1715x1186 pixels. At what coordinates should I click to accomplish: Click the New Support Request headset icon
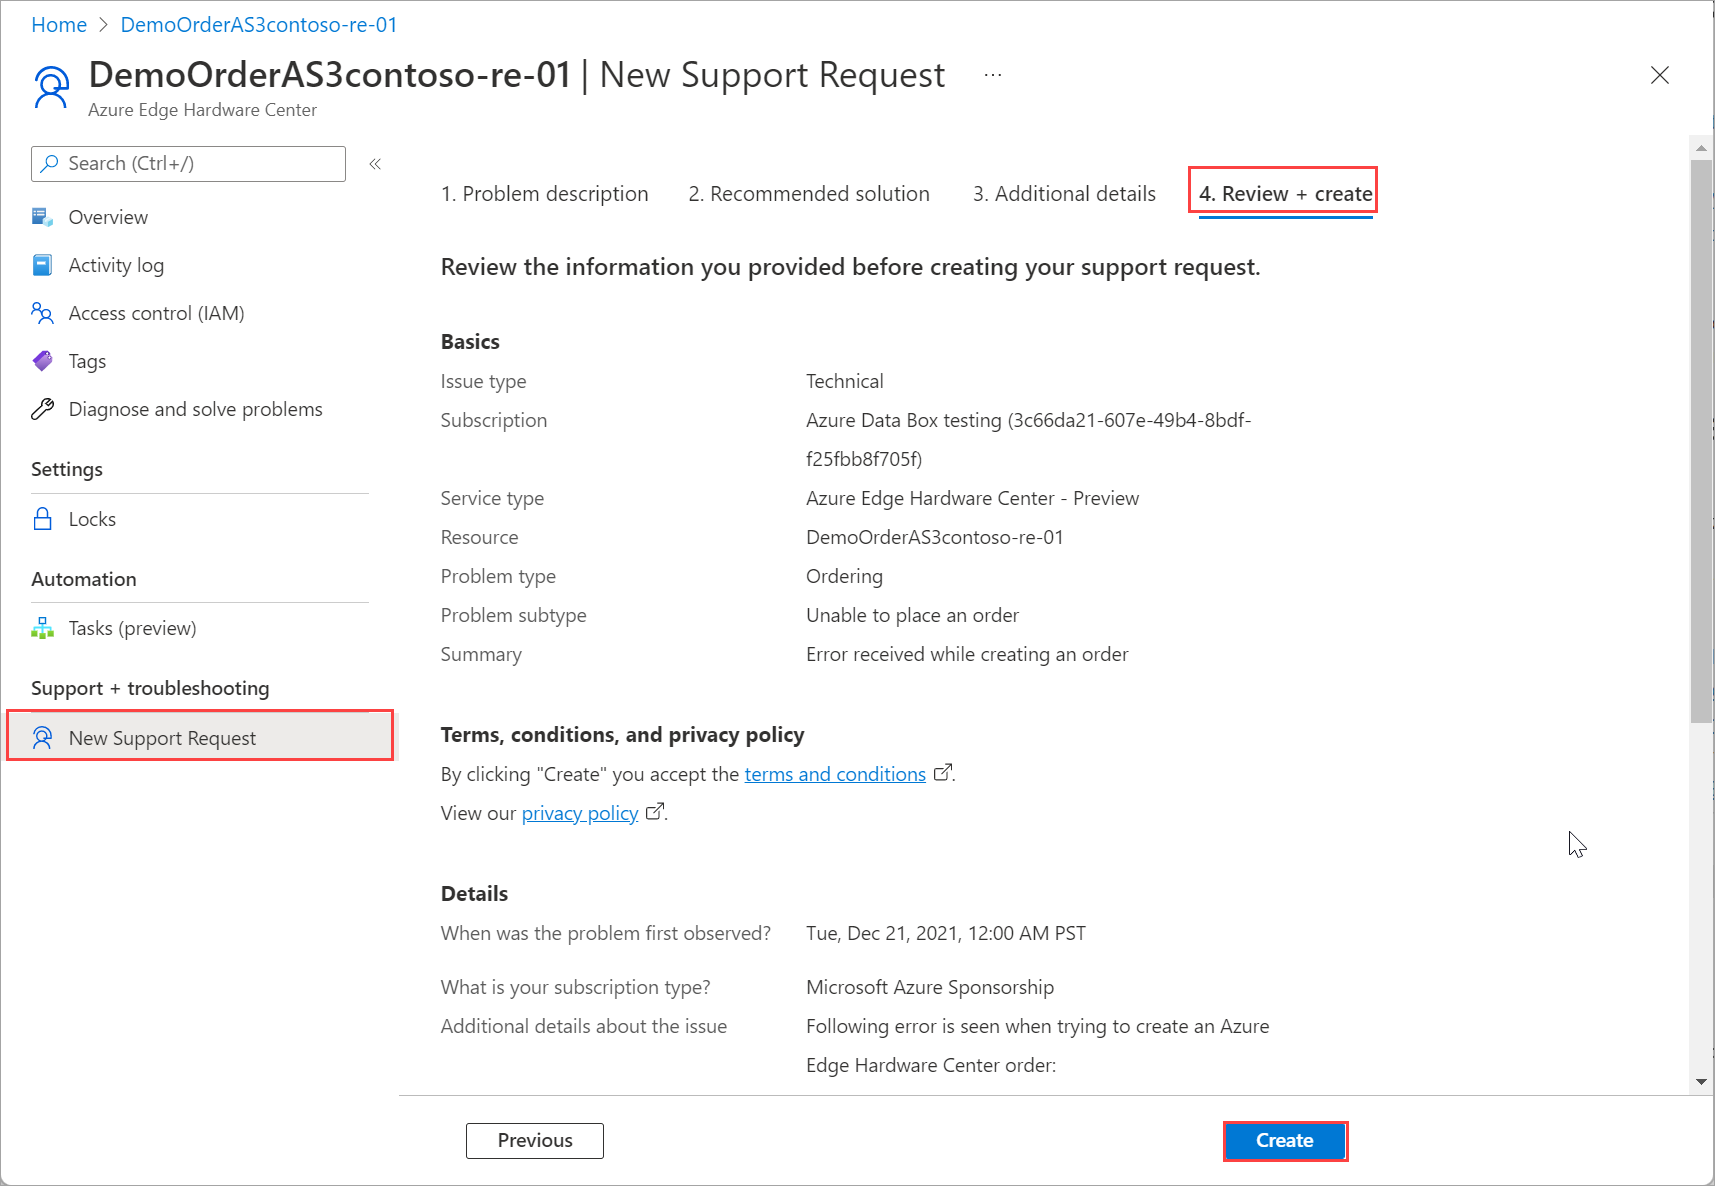coord(42,738)
